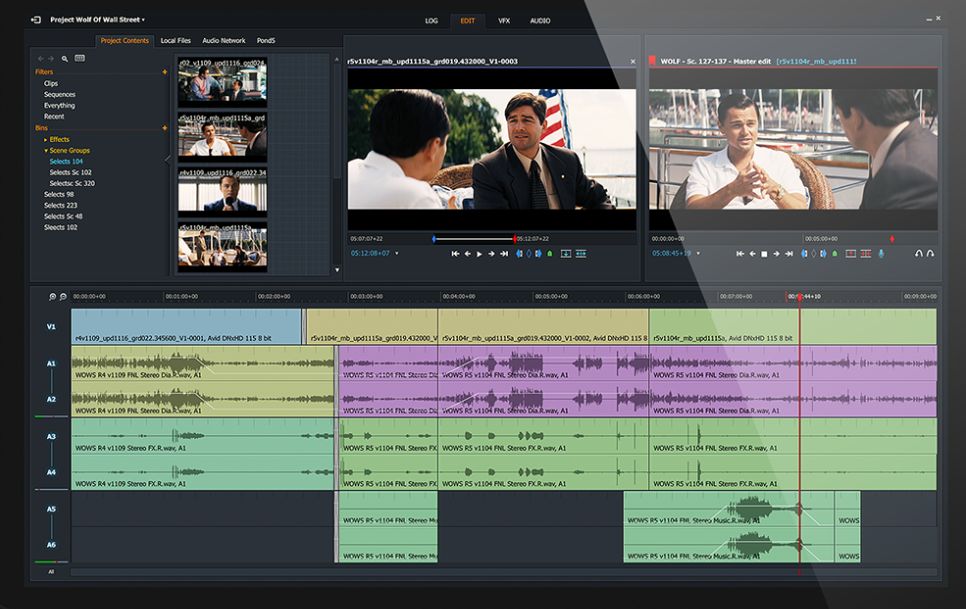Open the Audio Network tab
This screenshot has width=966, height=609.
(224, 41)
